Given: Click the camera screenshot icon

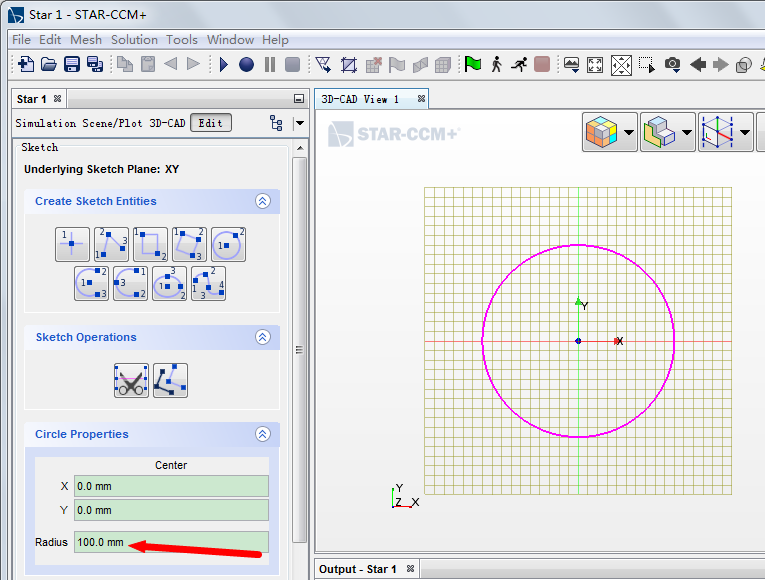Looking at the screenshot, I should [x=673, y=64].
